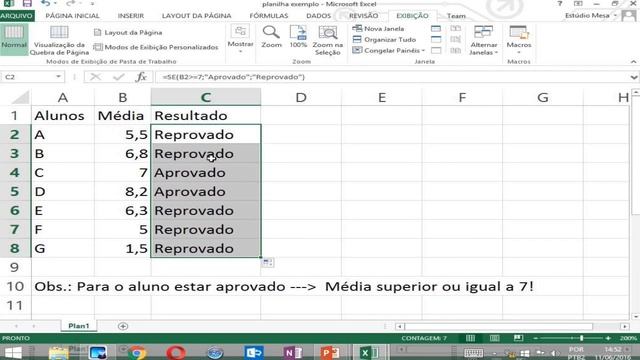640x360 pixels.
Task: Switch to the Team tab
Action: 456,16
